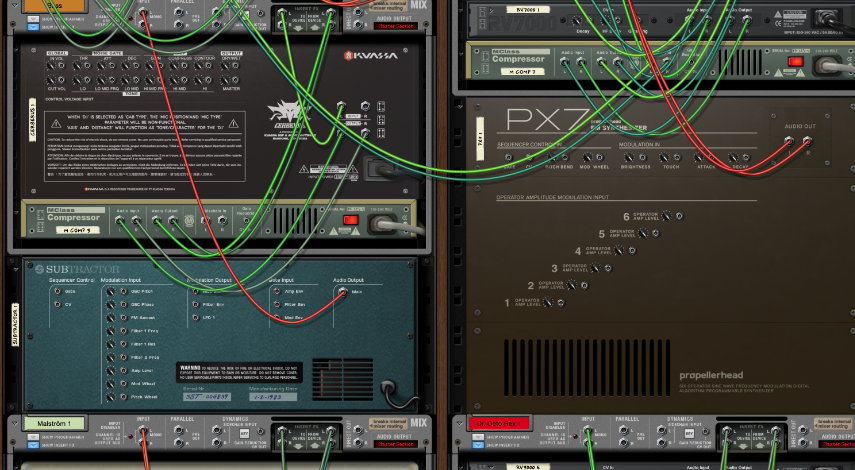Click the PX7 Operator 6 amp level jack
The width and height of the screenshot is (855, 470).
(679, 216)
